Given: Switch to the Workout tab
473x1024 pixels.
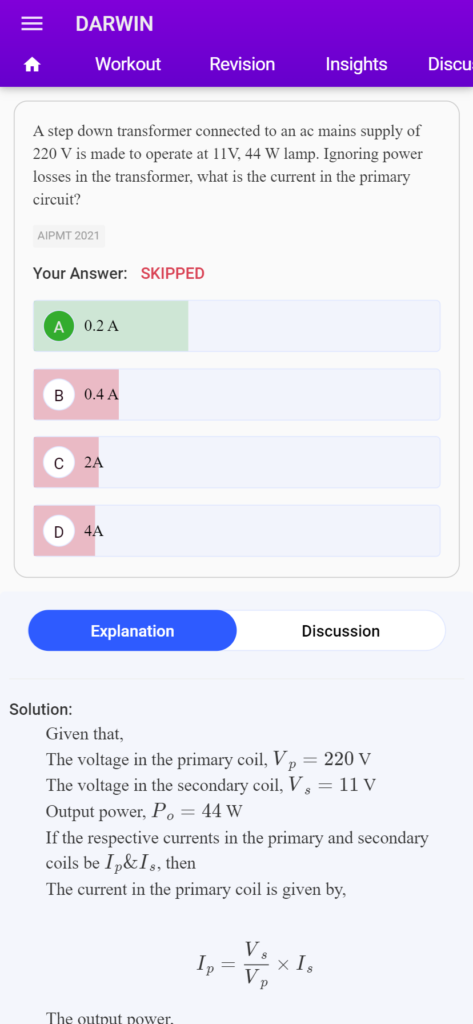Looking at the screenshot, I should pyautogui.click(x=127, y=64).
